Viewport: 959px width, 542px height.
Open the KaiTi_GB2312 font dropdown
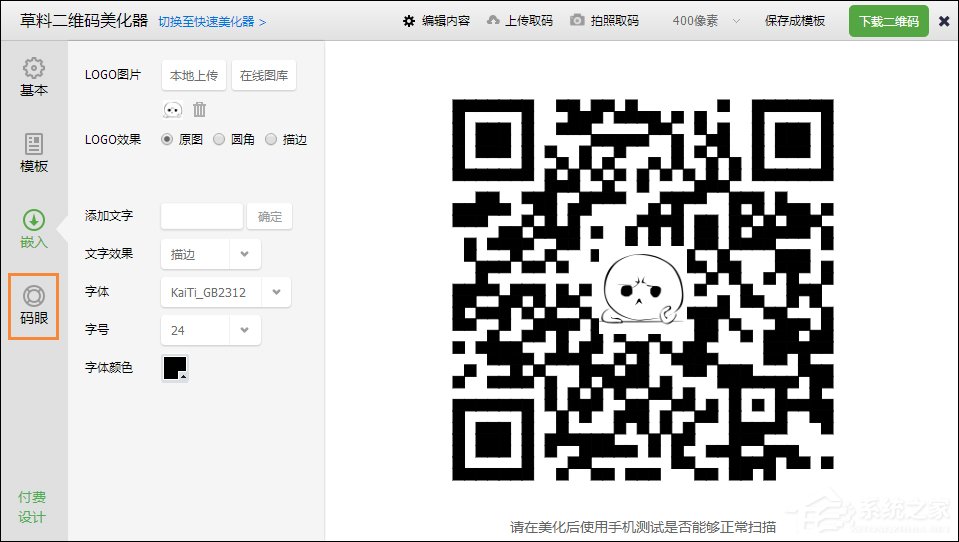click(x=226, y=292)
